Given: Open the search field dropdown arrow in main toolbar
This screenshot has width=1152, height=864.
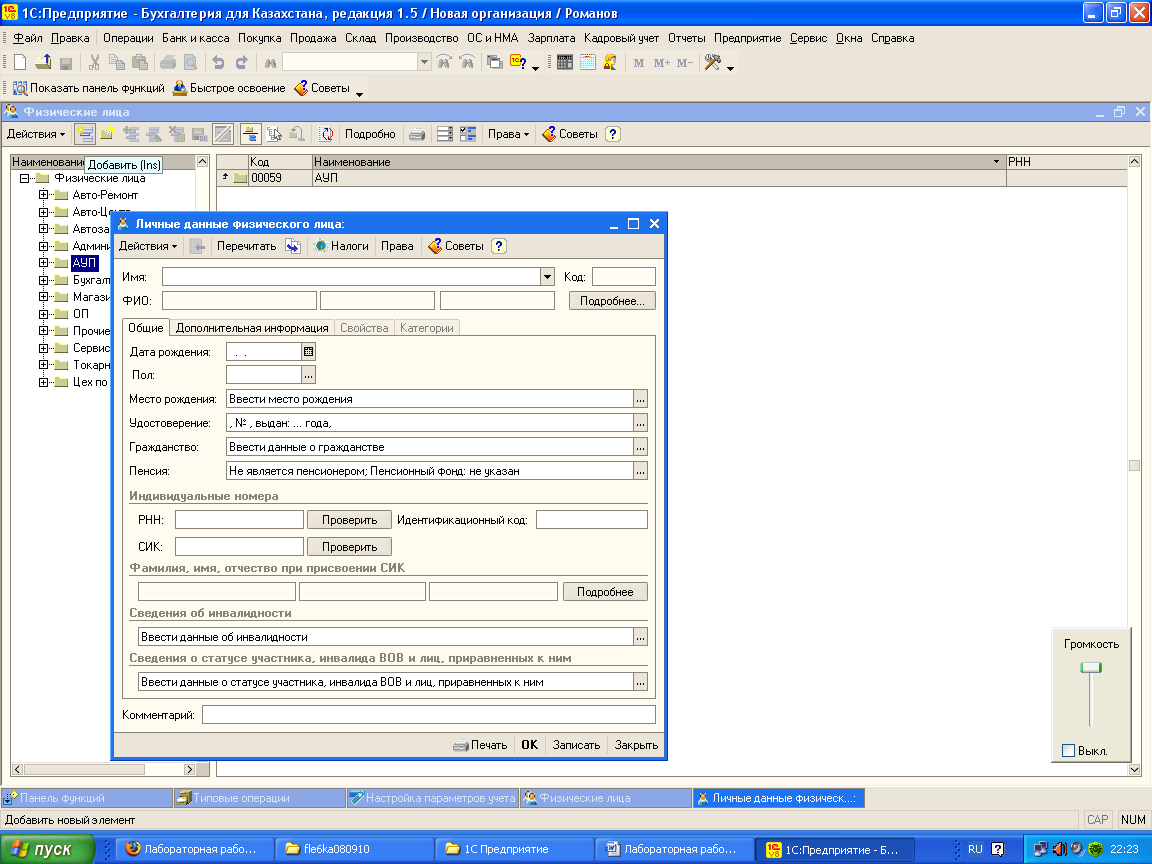Looking at the screenshot, I should tap(424, 63).
